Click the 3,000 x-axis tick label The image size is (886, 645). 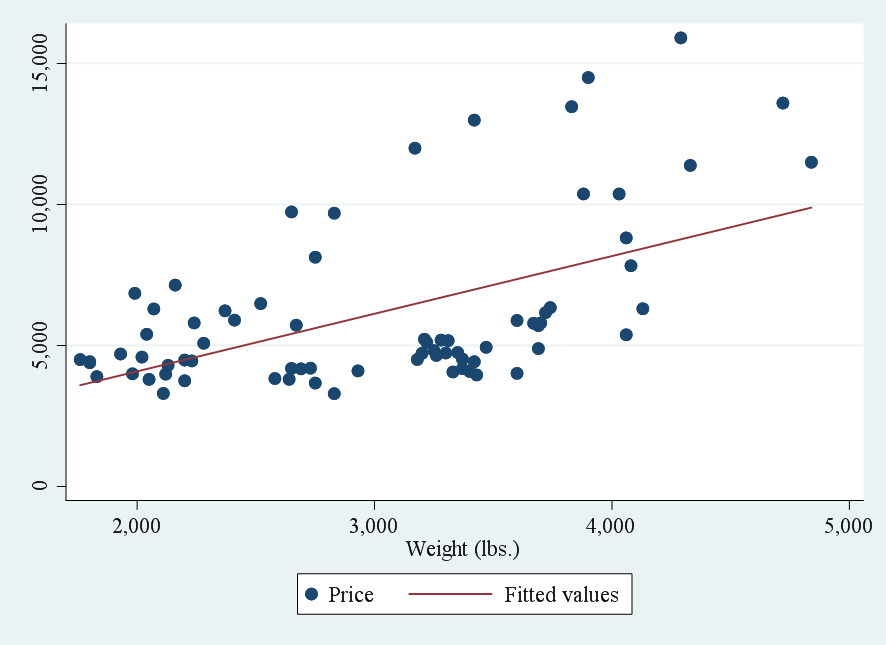click(x=374, y=525)
